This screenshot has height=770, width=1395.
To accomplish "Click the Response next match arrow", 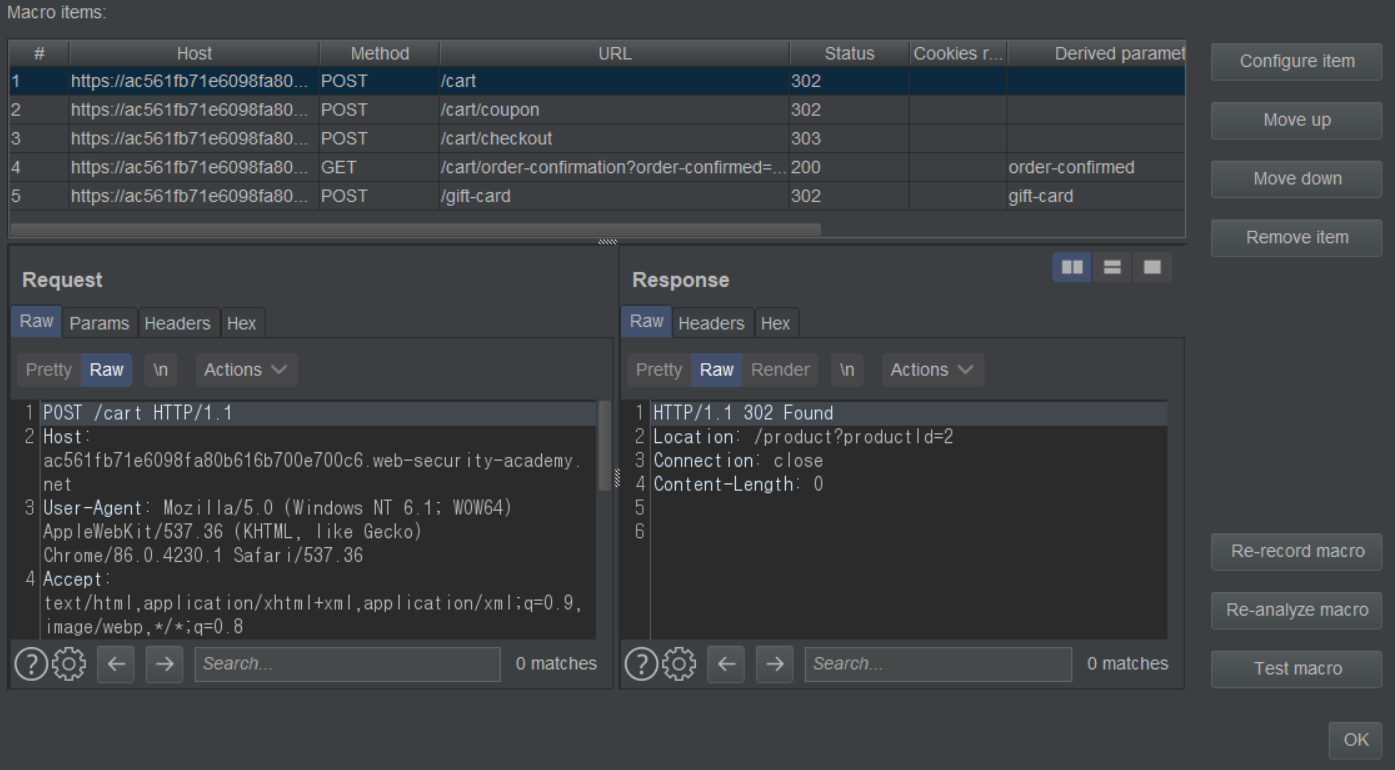I will tap(774, 665).
